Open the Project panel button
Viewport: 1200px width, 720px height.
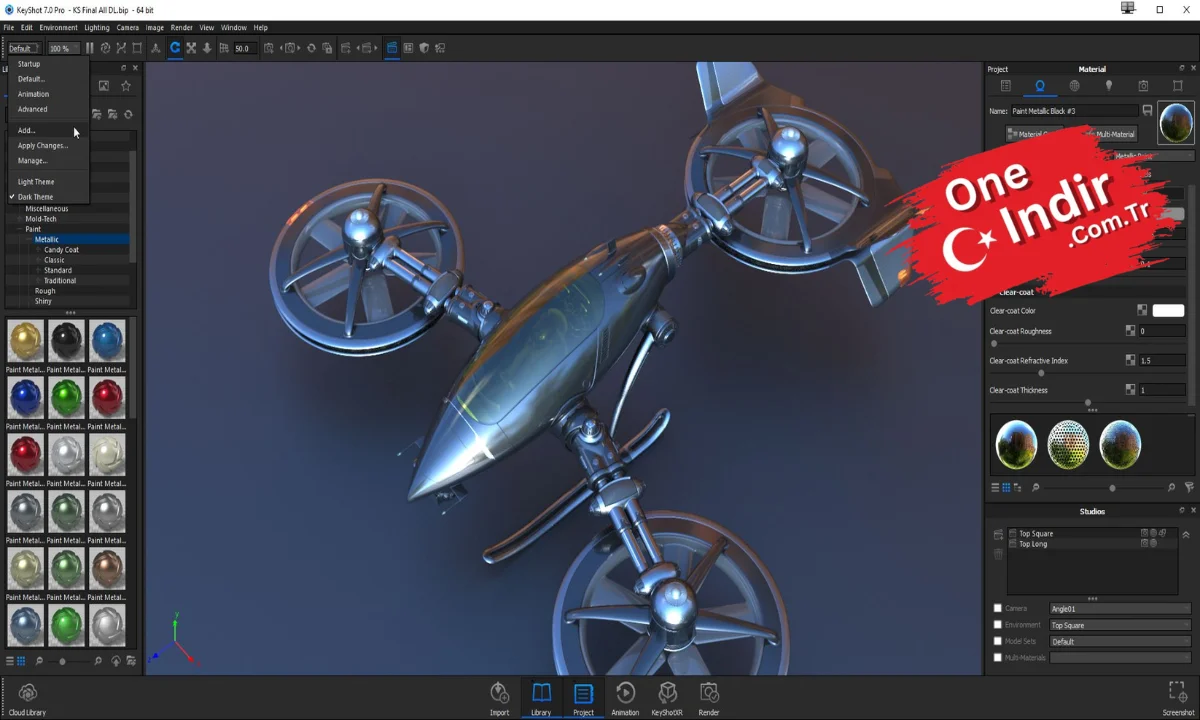point(583,698)
